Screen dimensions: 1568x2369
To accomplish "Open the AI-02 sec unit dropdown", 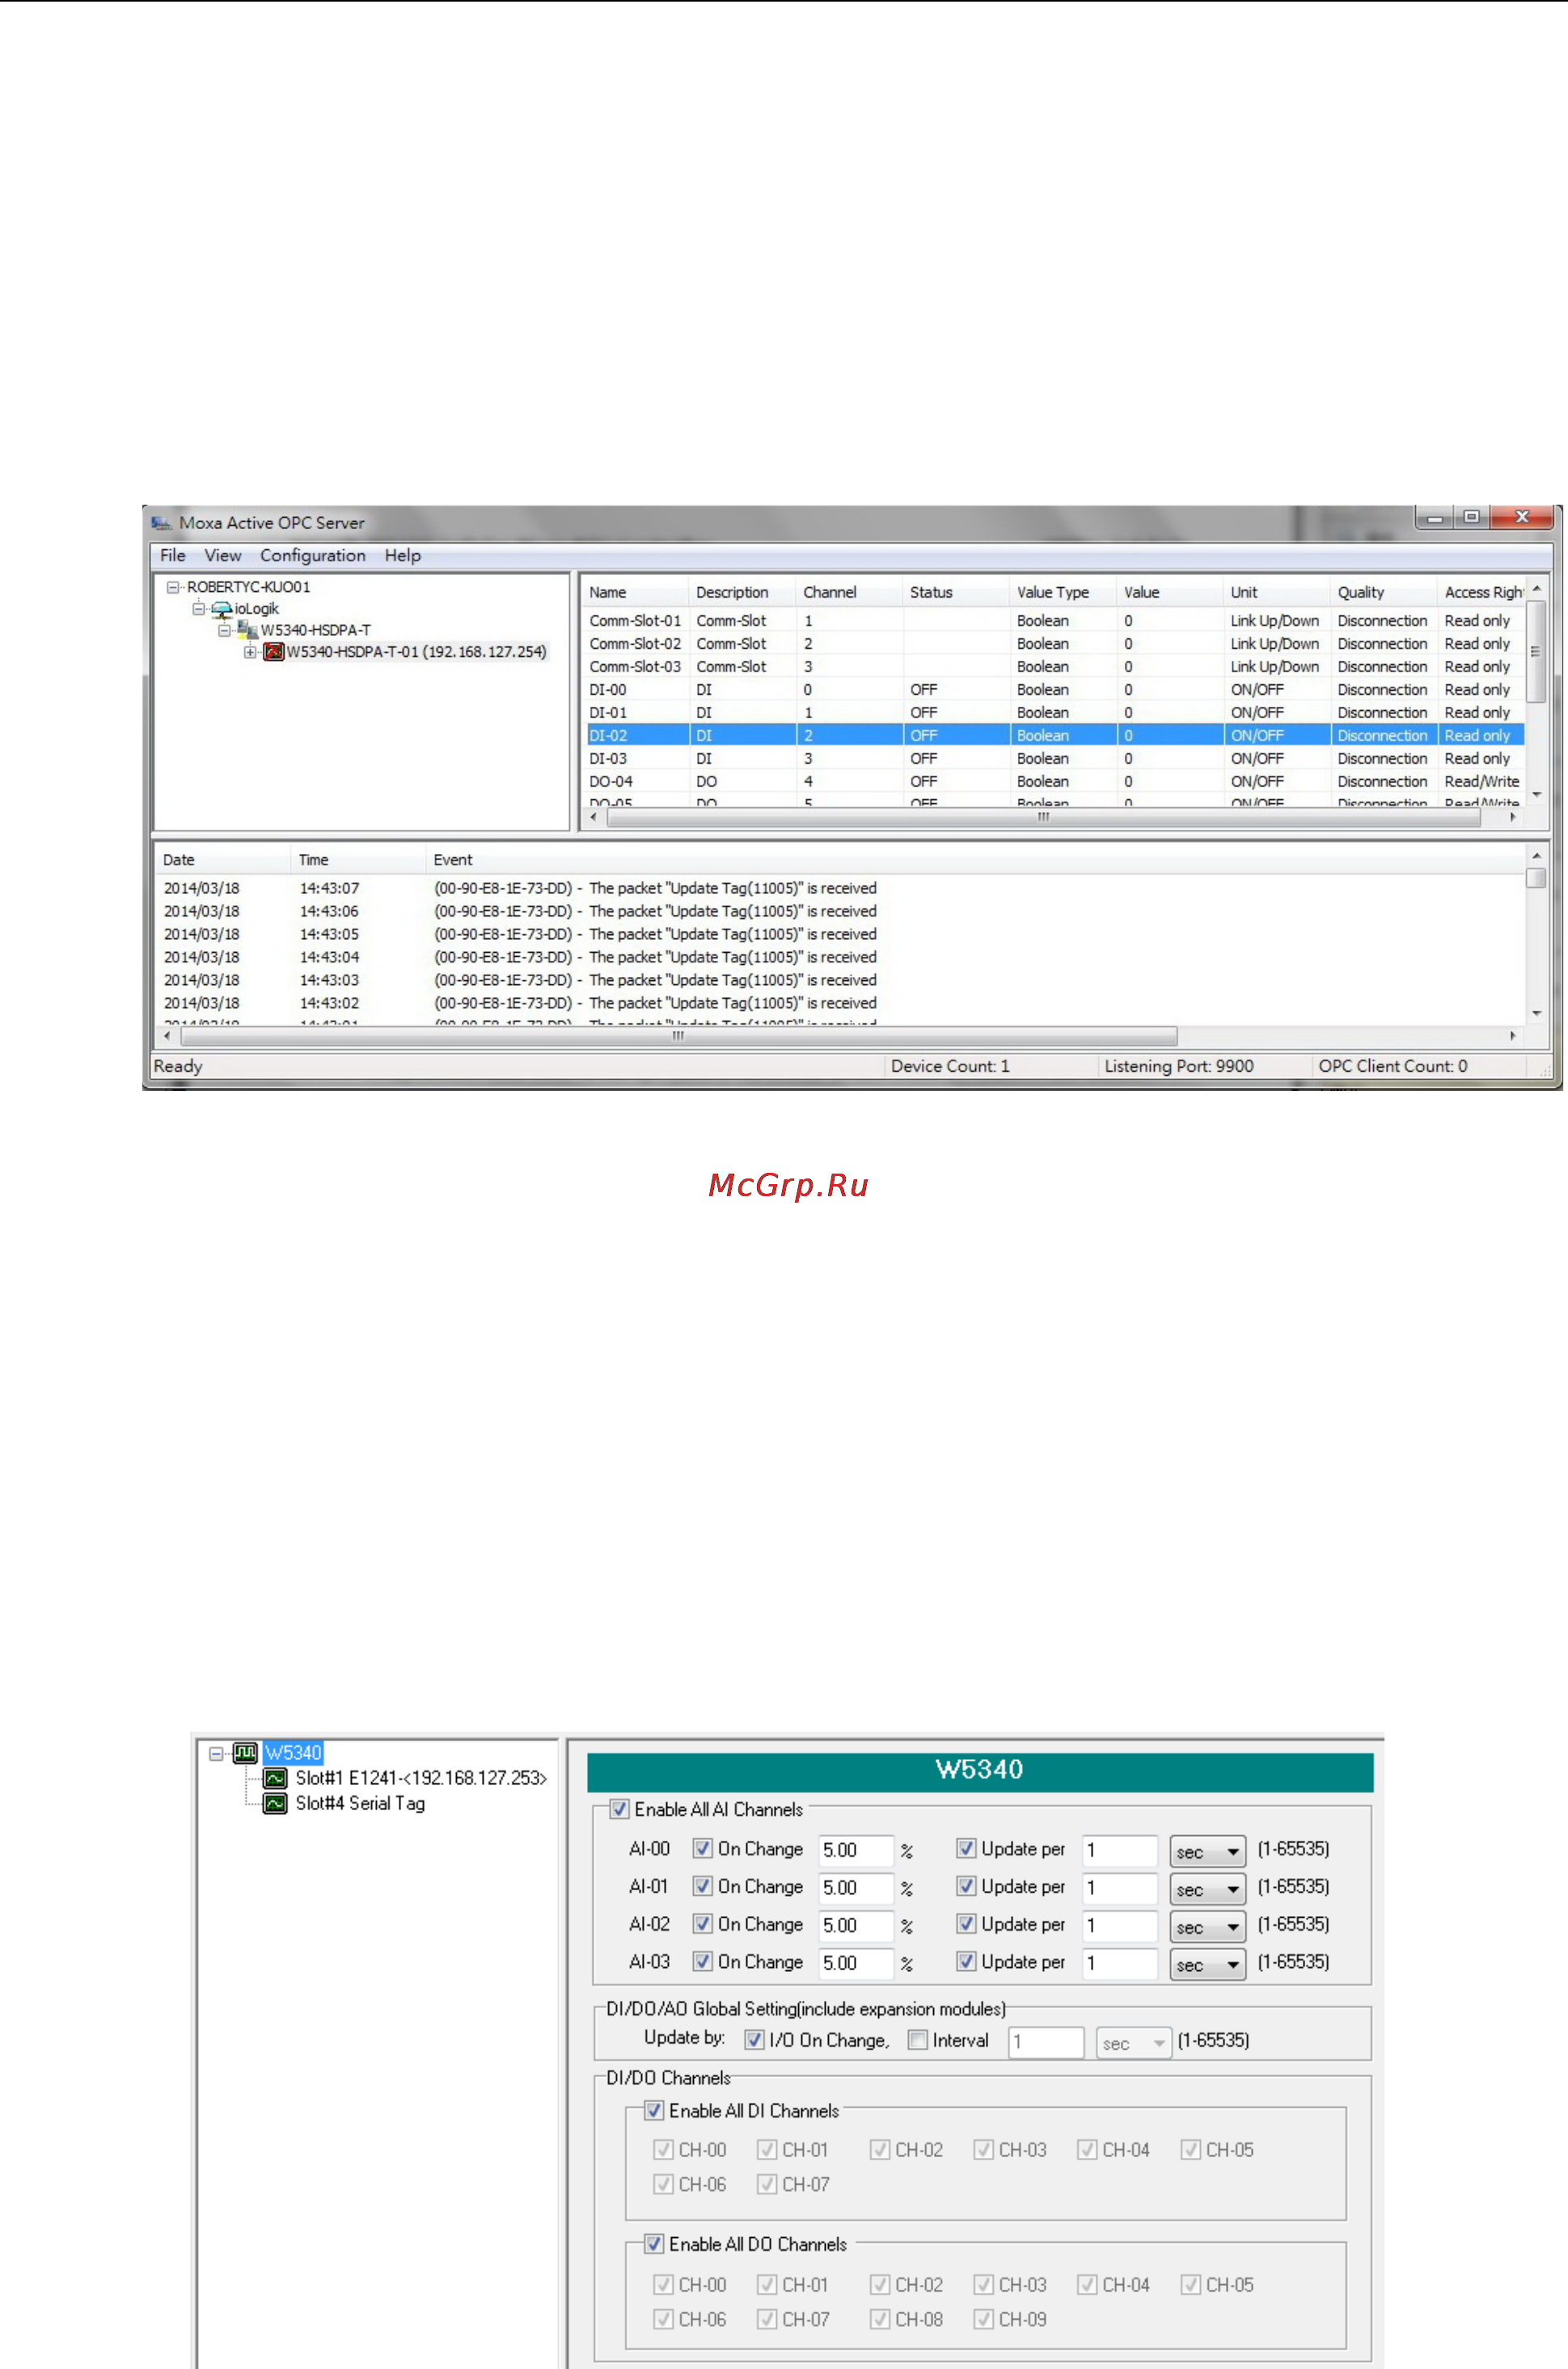I will click(1208, 1928).
